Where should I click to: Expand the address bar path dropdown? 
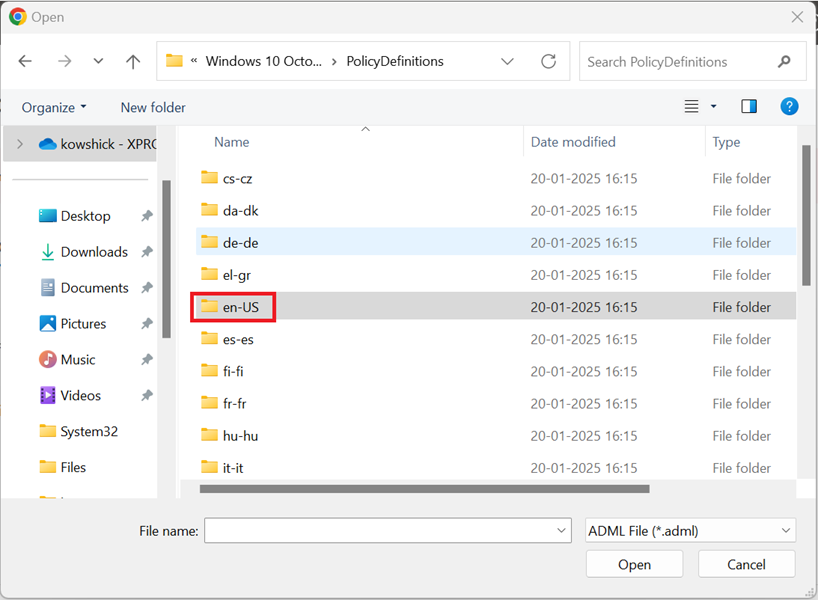(507, 62)
